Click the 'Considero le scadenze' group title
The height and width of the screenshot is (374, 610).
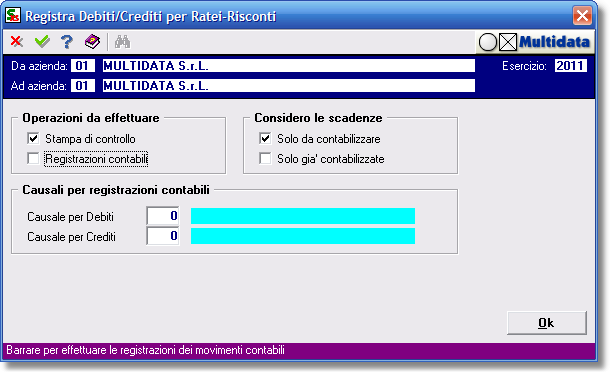(318, 118)
